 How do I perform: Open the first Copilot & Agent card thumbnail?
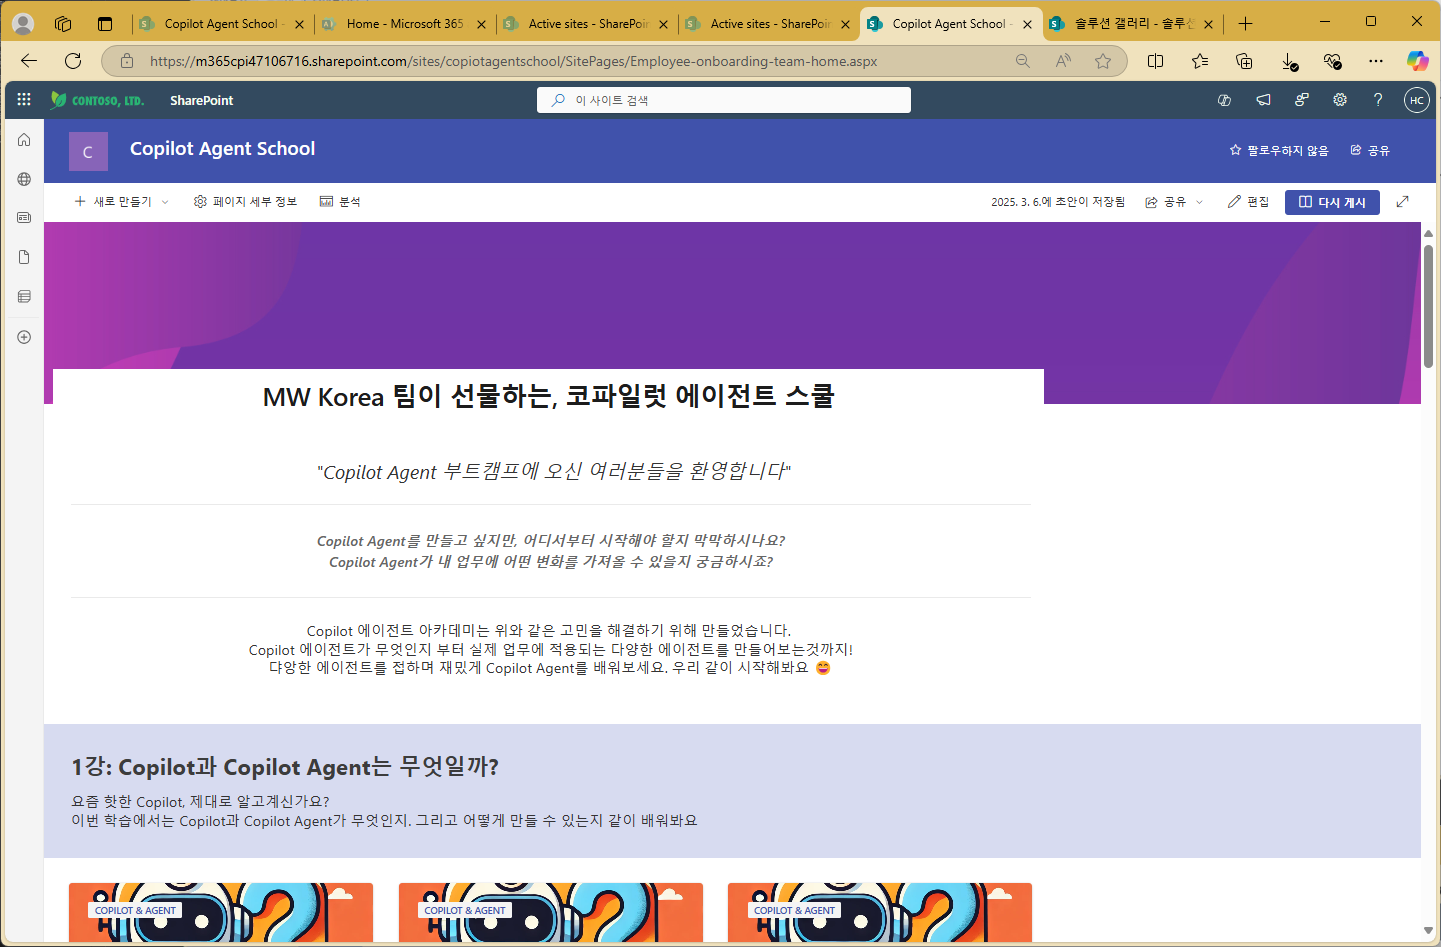[221, 912]
